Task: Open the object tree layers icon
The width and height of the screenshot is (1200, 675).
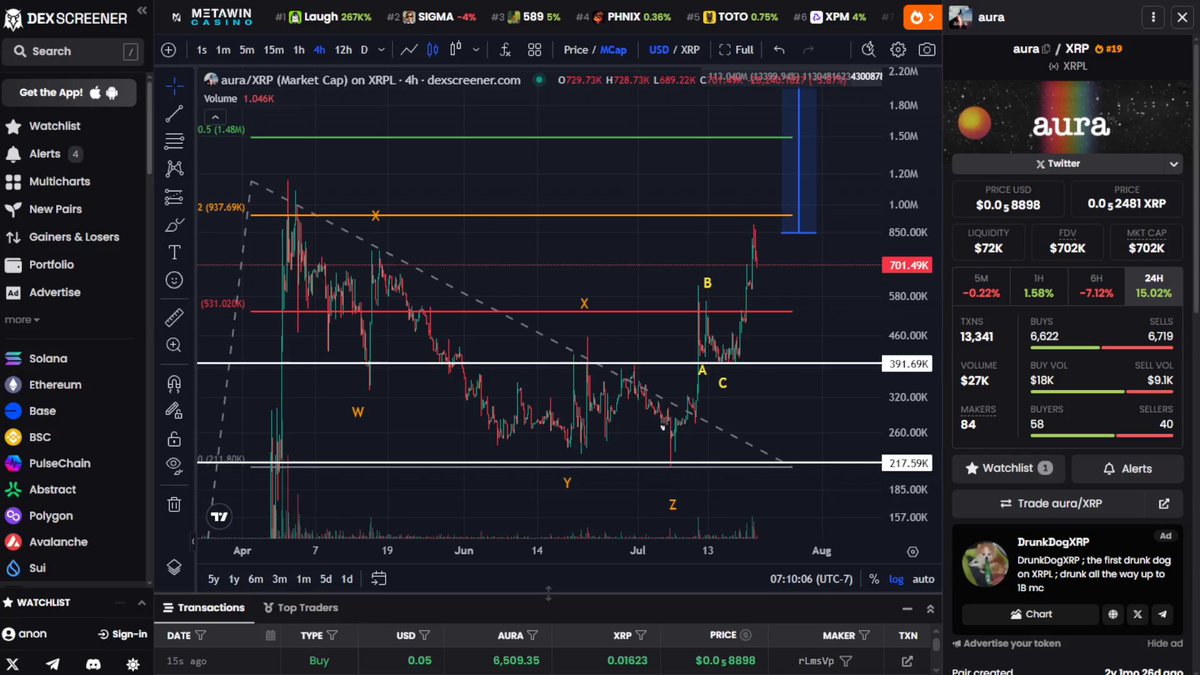Action: coord(174,567)
